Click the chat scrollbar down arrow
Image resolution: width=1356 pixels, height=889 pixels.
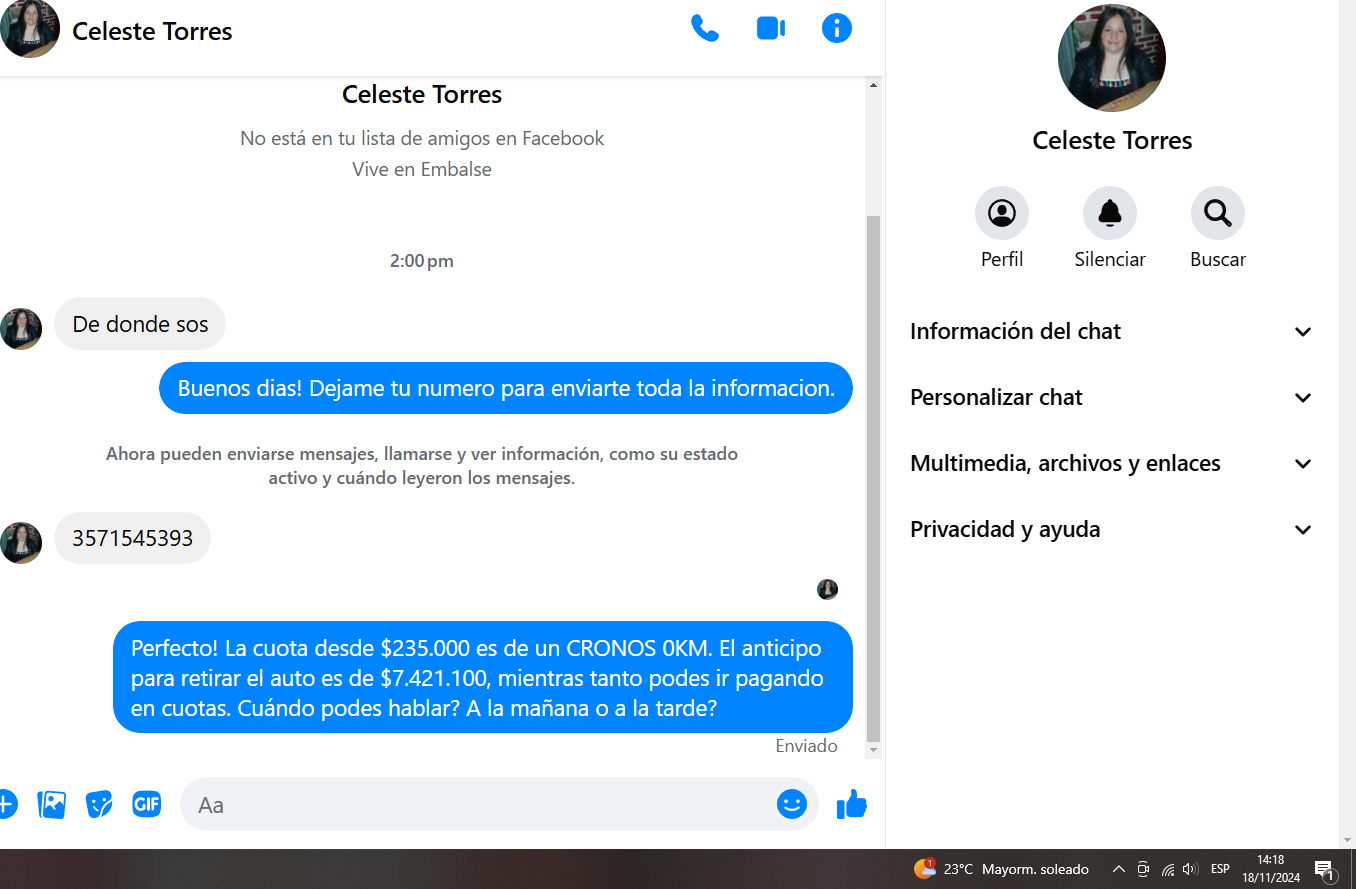click(x=873, y=750)
